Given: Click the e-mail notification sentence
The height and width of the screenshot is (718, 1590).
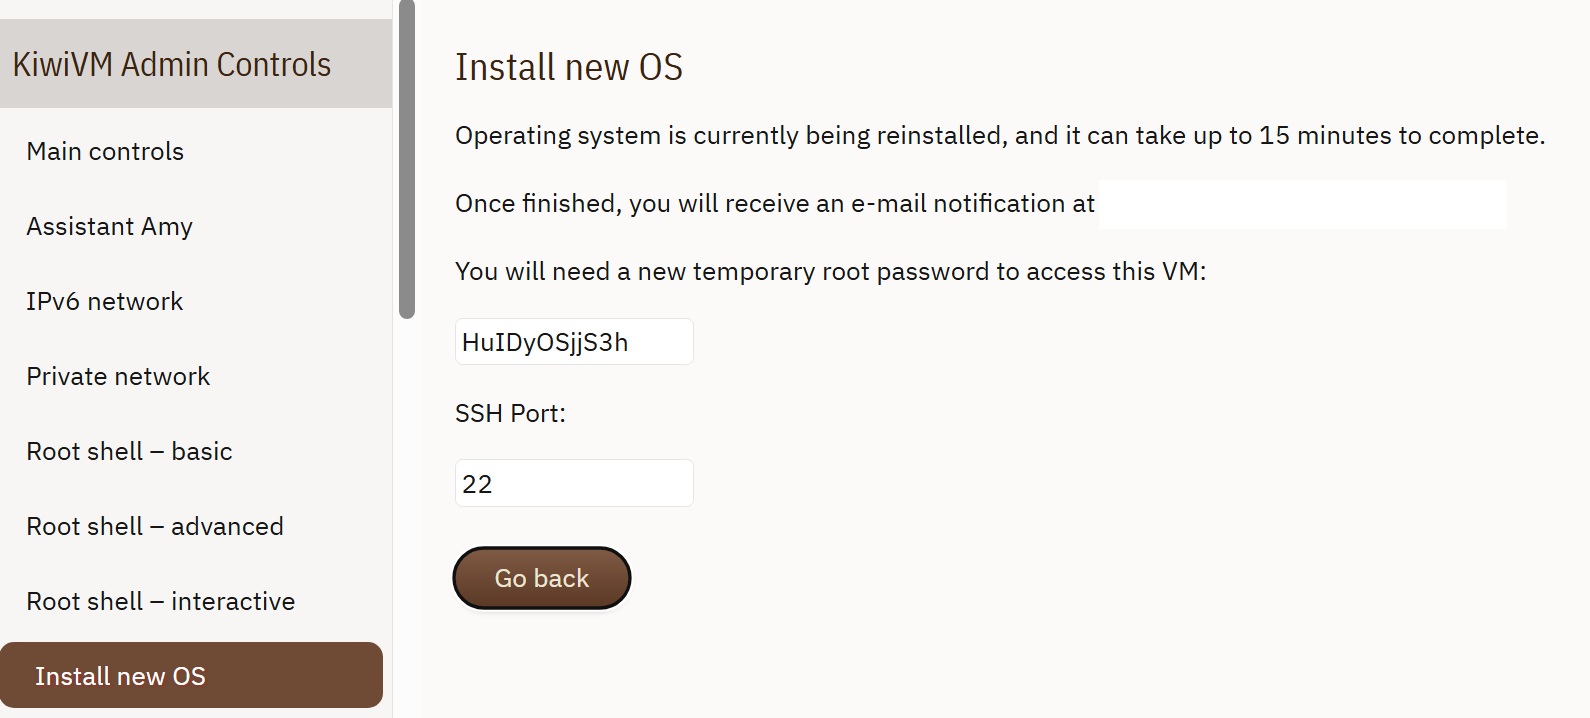Looking at the screenshot, I should pos(775,204).
